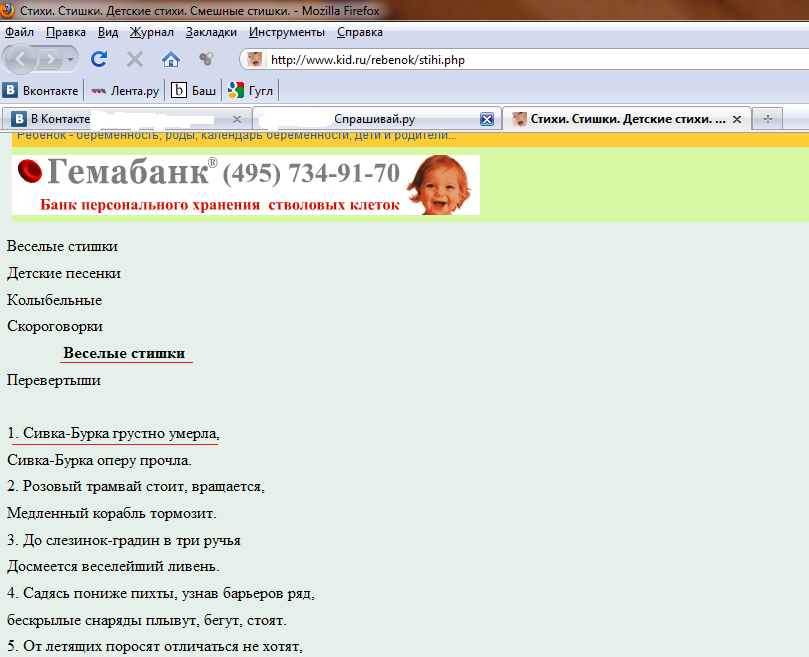
Task: Open the Гугл bookmark
Action: click(251, 90)
